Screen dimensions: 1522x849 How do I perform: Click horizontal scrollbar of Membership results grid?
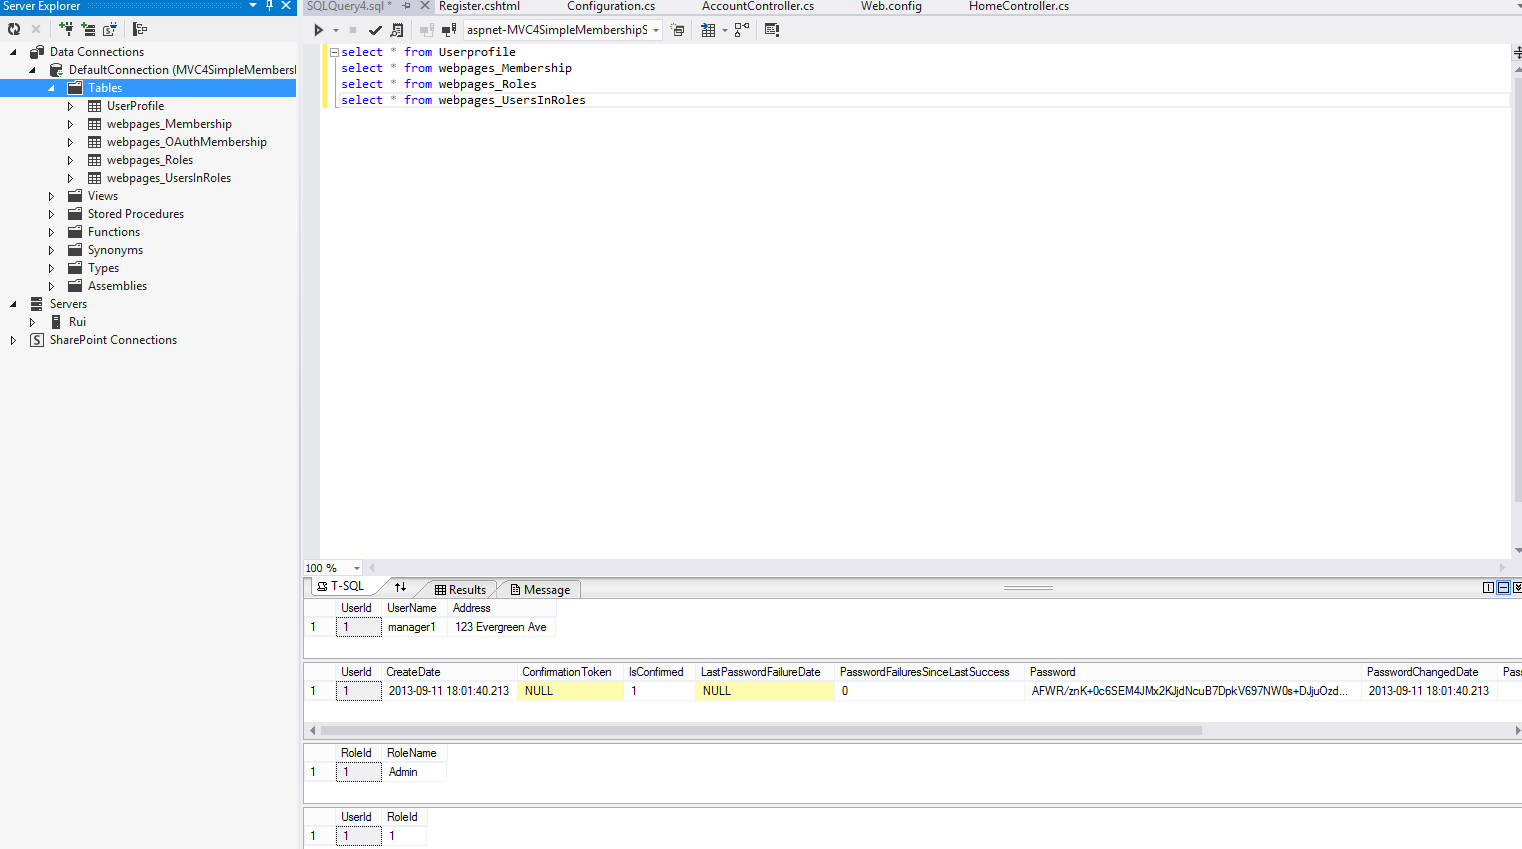tap(760, 730)
